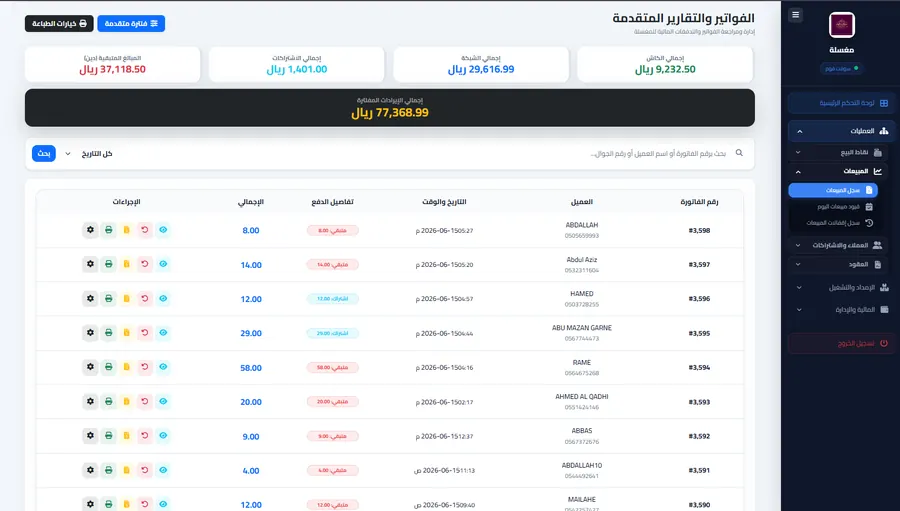
Task: Click تسجيل الخروج to log out
Action: (x=841, y=343)
